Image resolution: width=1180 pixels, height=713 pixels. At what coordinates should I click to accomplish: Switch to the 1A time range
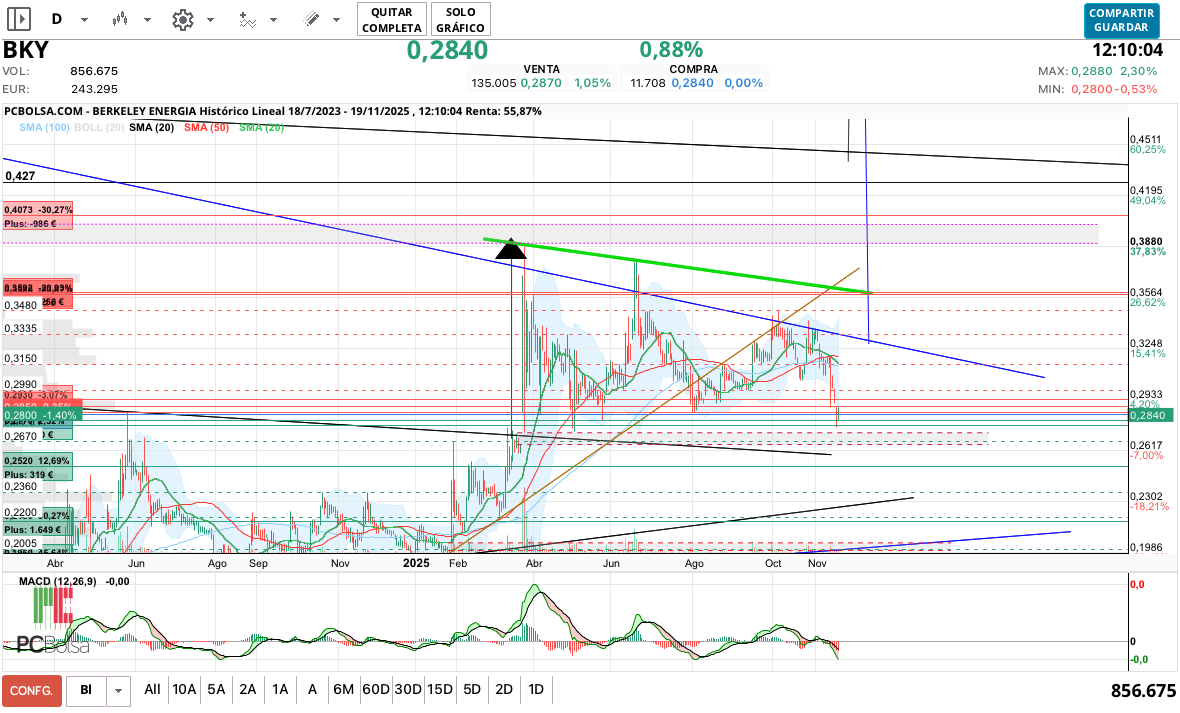tap(280, 690)
